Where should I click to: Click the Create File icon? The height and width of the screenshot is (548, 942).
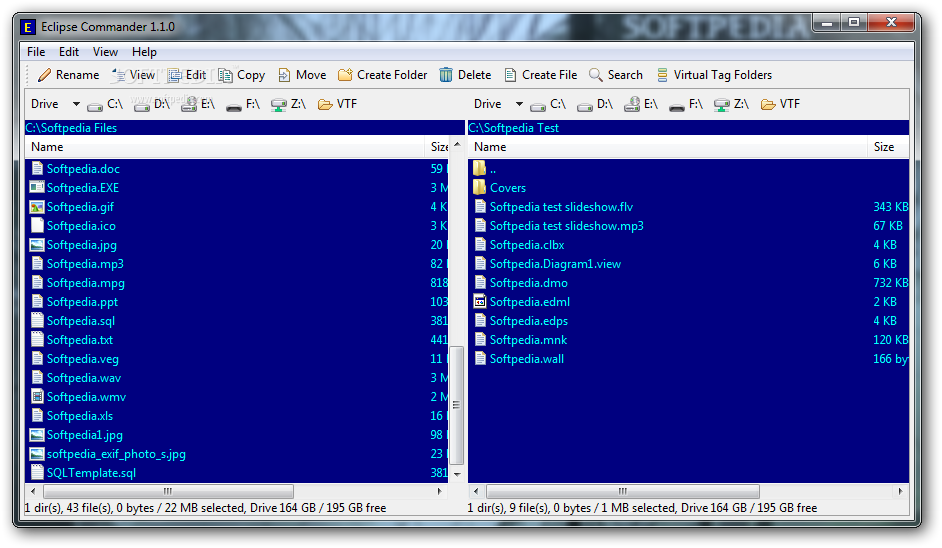[x=511, y=75]
